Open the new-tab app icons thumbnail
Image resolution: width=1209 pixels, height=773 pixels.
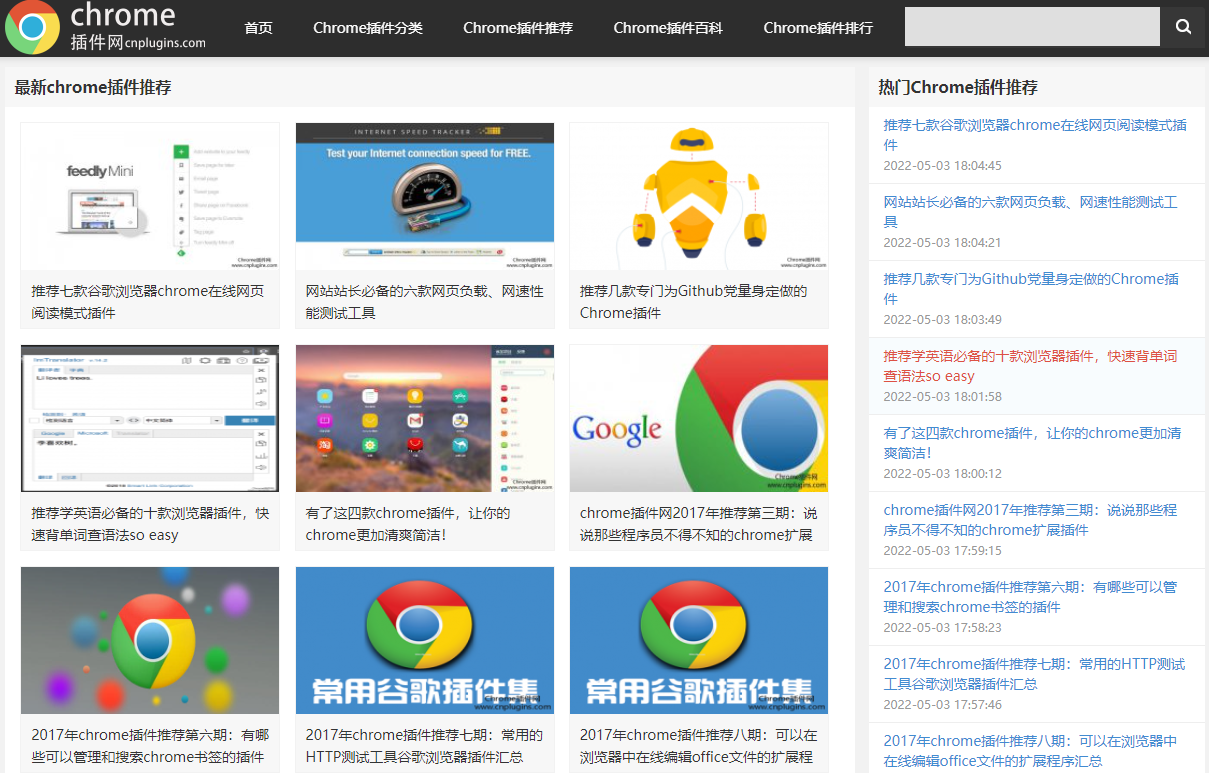[x=425, y=419]
